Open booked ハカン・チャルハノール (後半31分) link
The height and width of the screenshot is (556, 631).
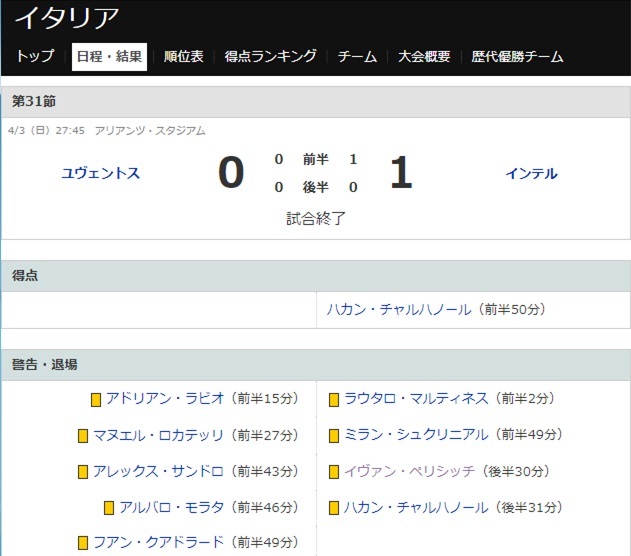coord(417,507)
